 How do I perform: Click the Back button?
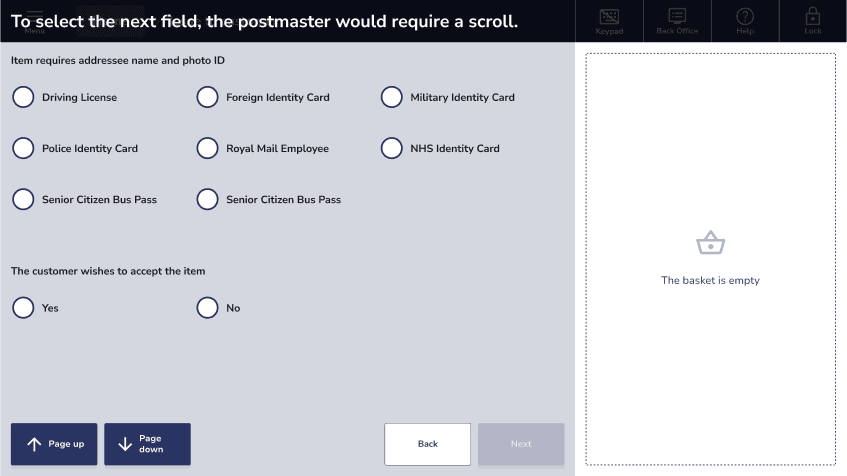click(427, 444)
